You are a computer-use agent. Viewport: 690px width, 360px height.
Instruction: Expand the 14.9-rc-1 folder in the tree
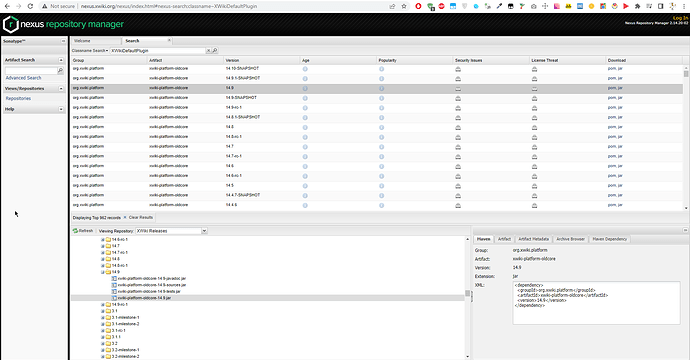click(x=103, y=305)
